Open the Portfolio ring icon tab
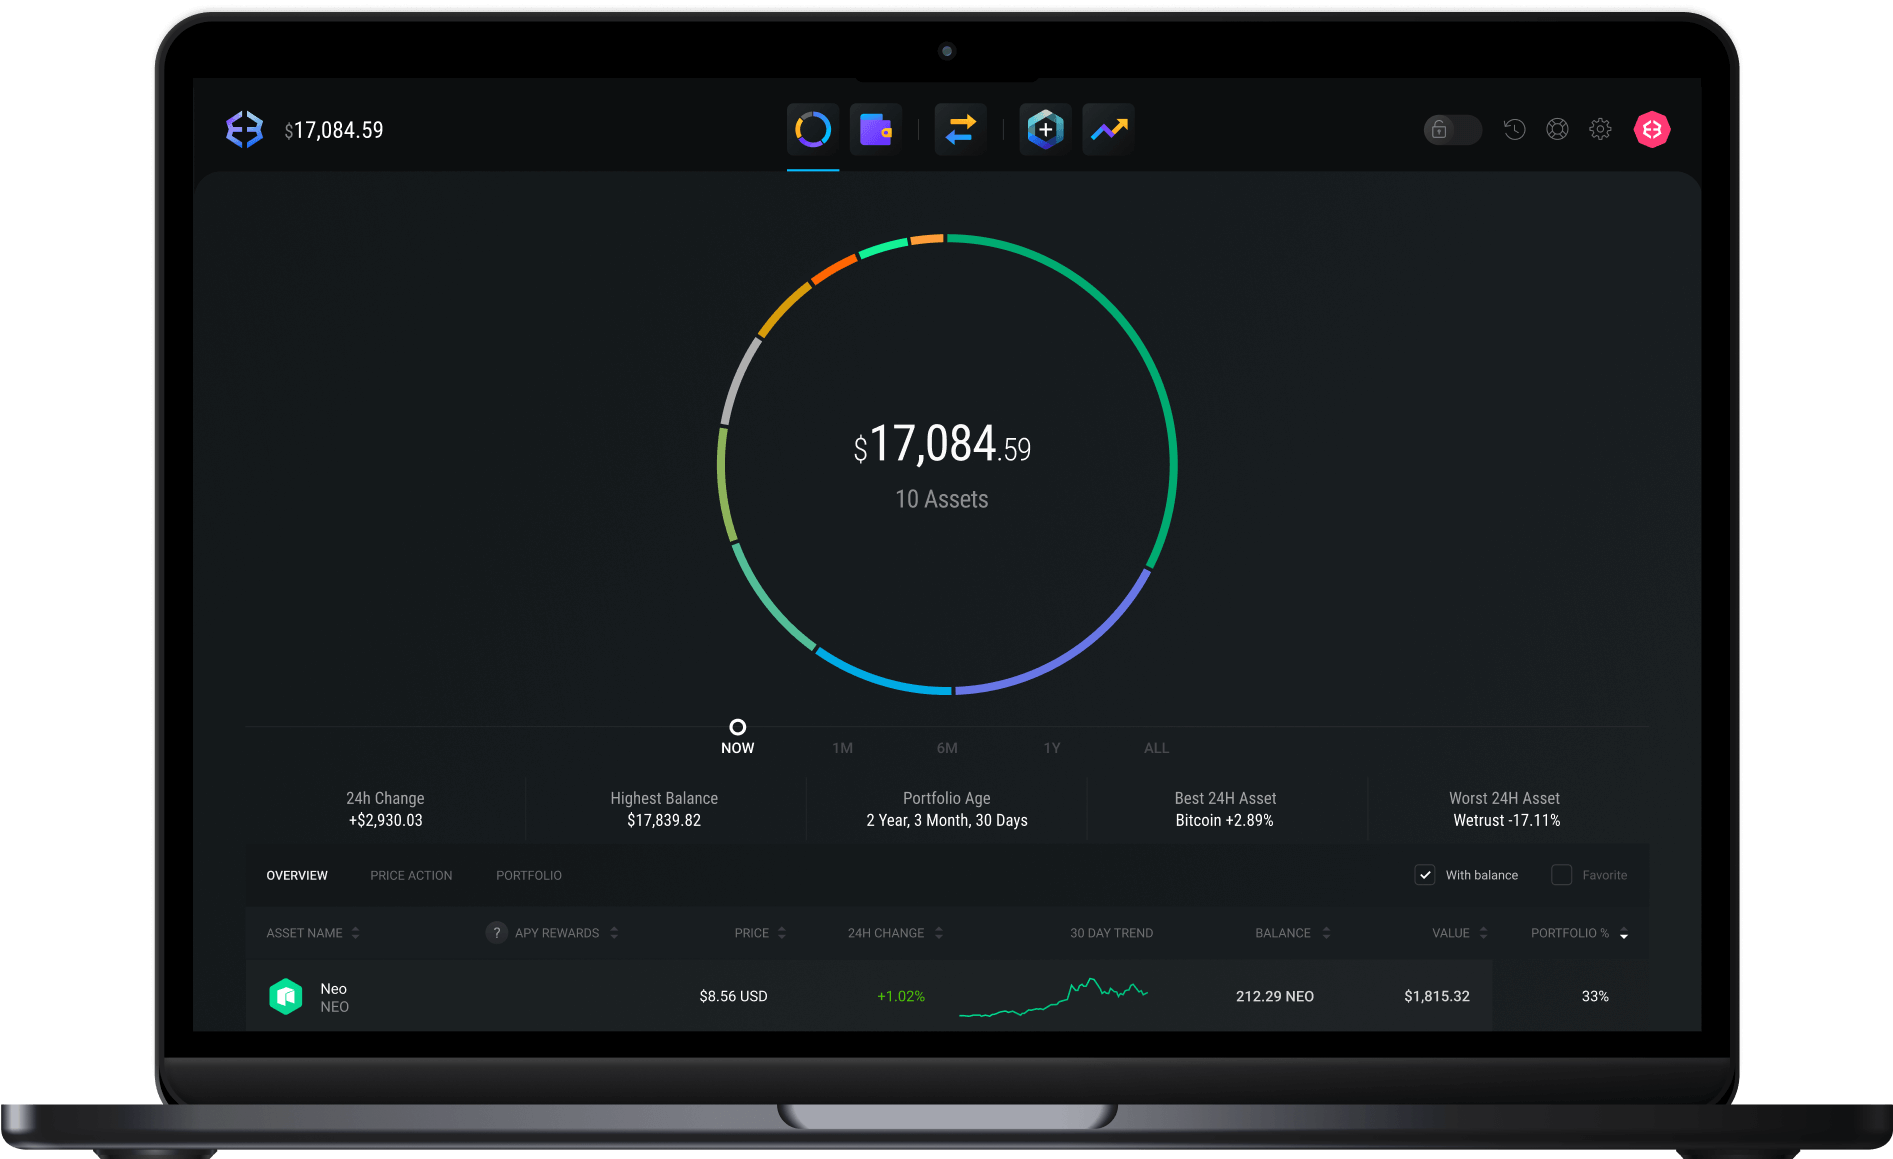The image size is (1893, 1159). 813,129
